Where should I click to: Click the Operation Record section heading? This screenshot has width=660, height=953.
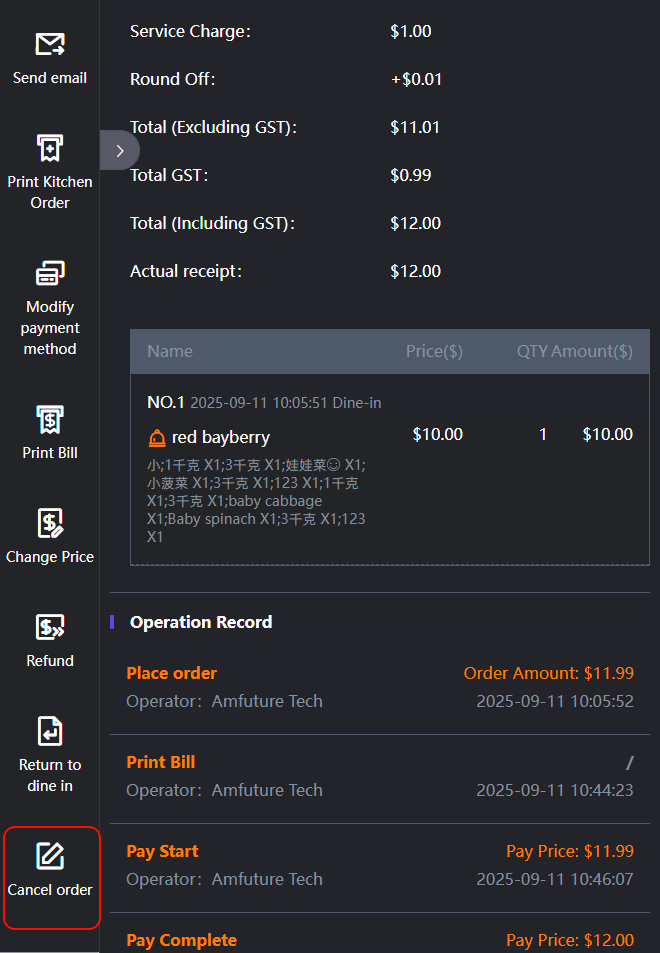click(x=201, y=622)
